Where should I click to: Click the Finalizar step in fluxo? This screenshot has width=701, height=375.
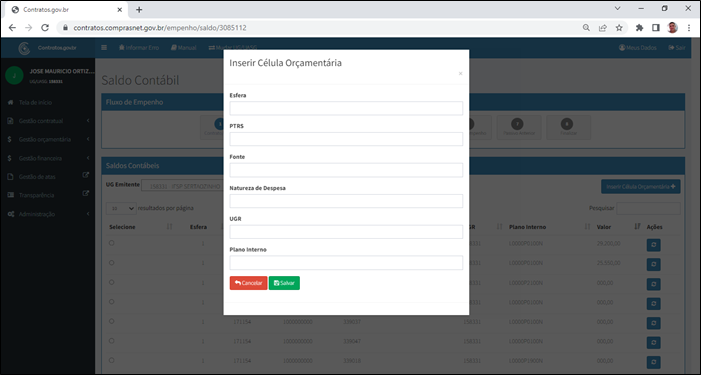[x=568, y=127]
